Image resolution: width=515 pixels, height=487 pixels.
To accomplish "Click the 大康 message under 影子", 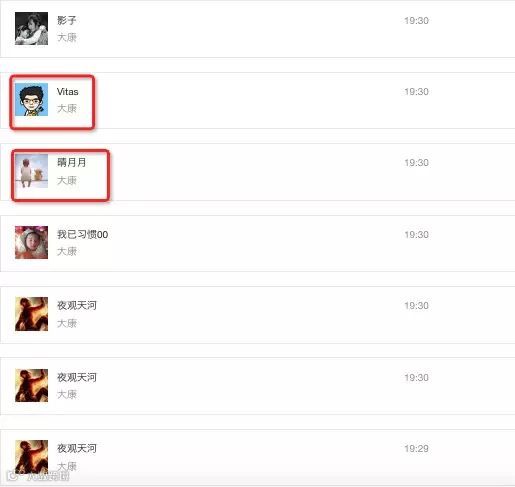I will (67, 37).
